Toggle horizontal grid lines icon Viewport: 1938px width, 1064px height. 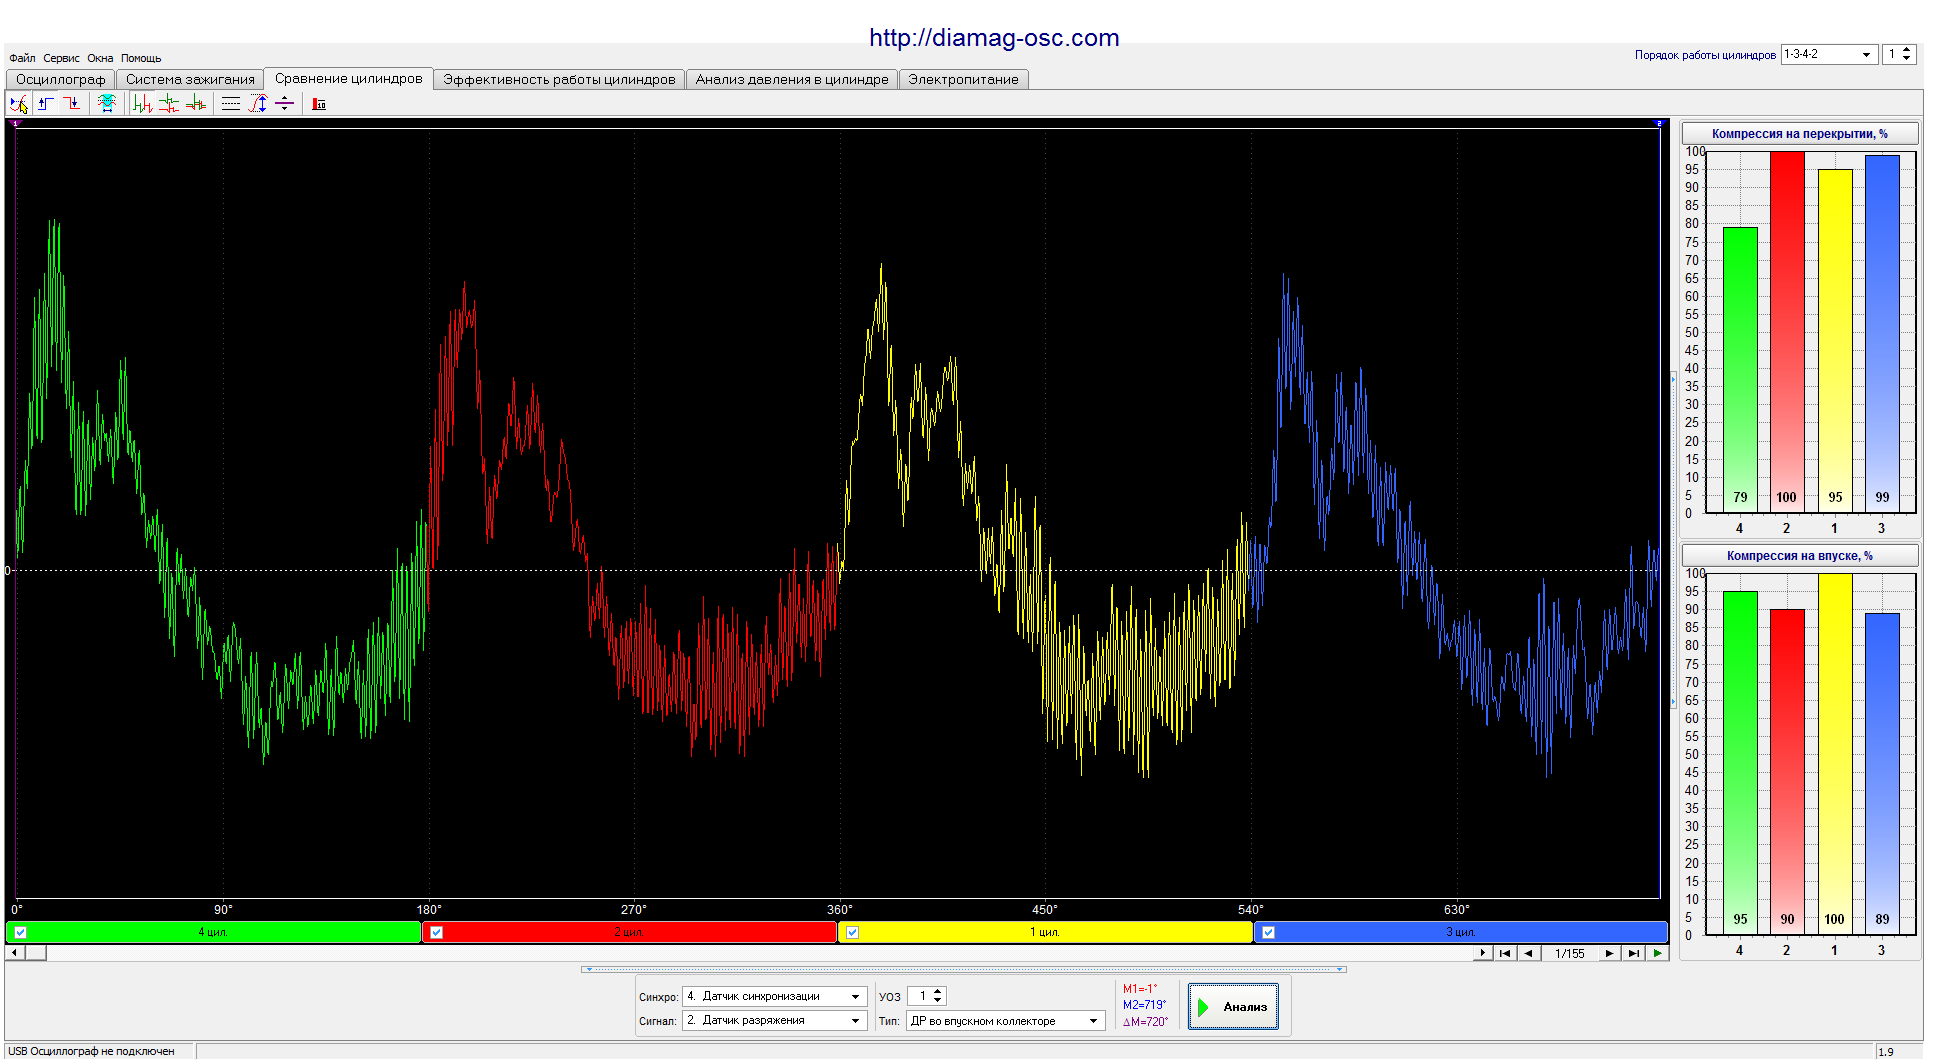(231, 103)
